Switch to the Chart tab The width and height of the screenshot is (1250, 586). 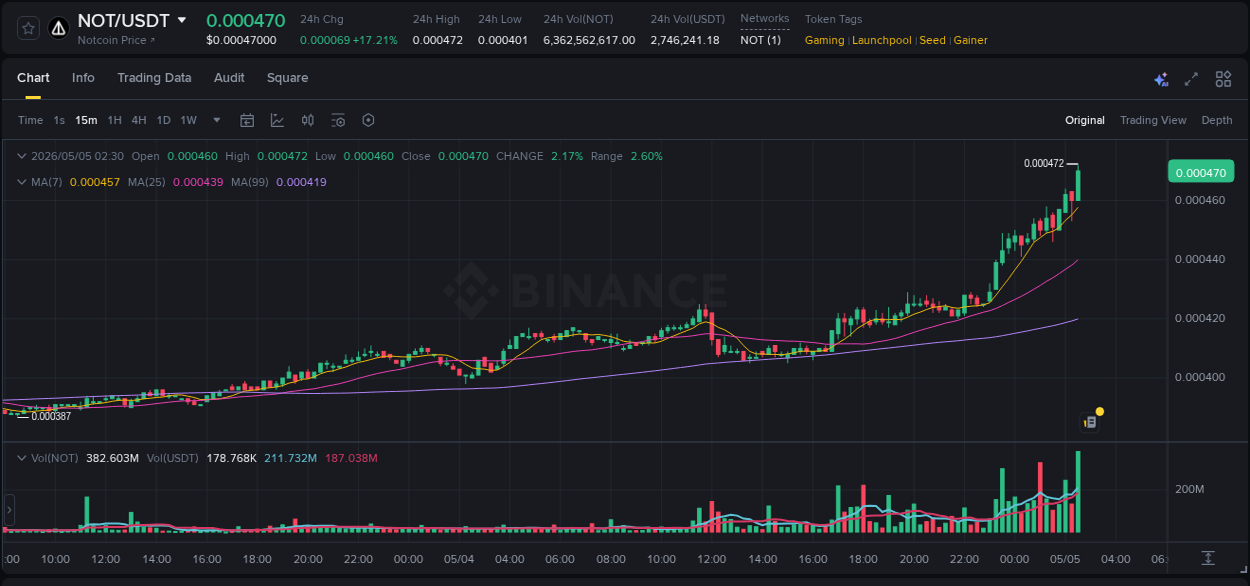coord(33,78)
